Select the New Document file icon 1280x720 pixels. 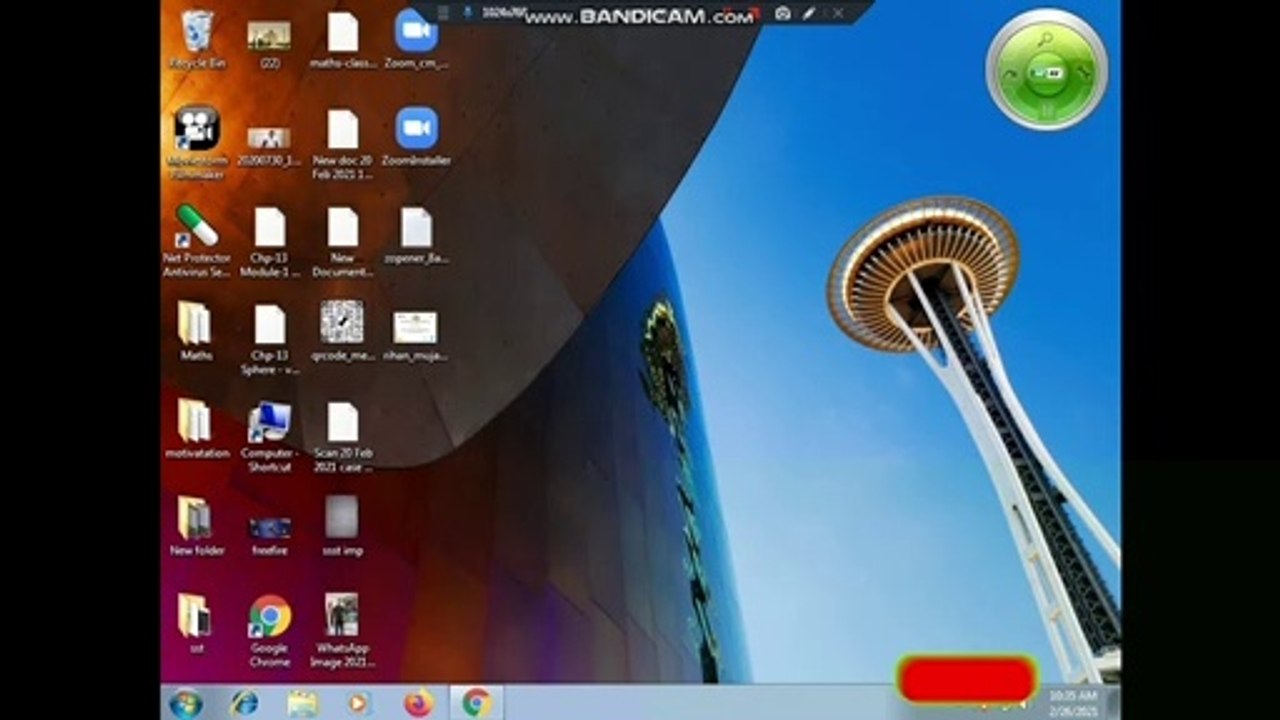pos(343,241)
